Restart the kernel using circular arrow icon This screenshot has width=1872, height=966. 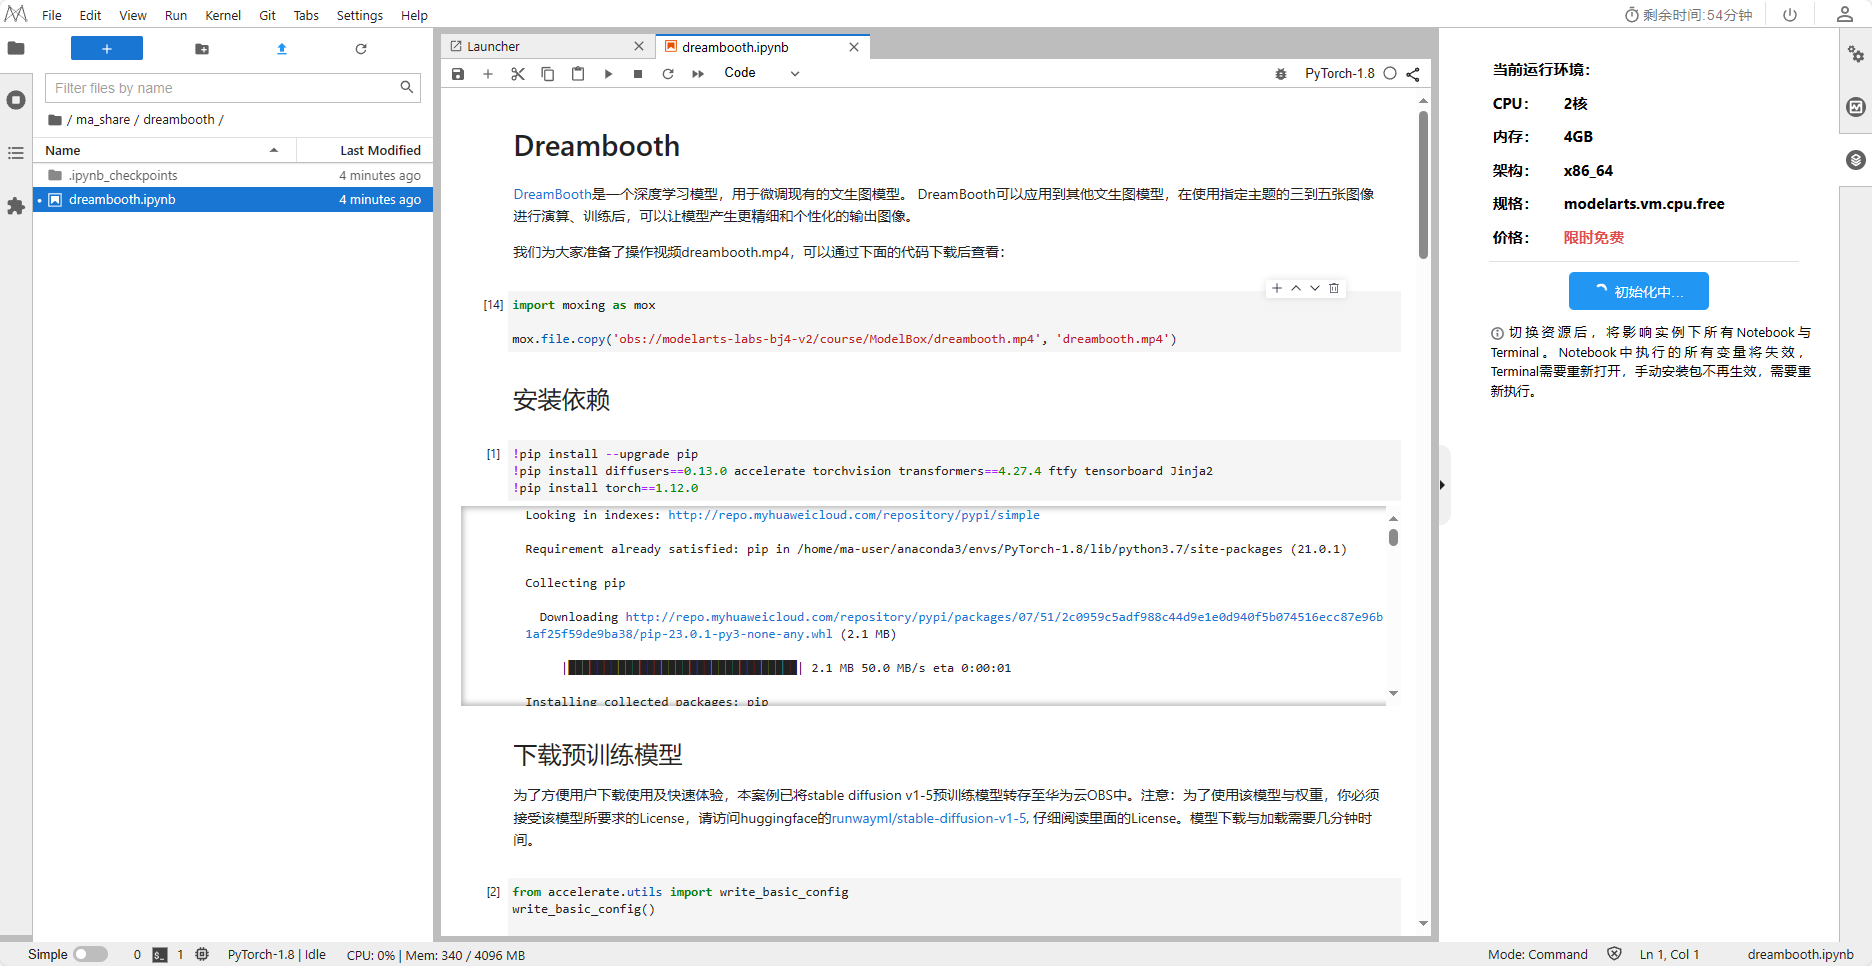(668, 74)
